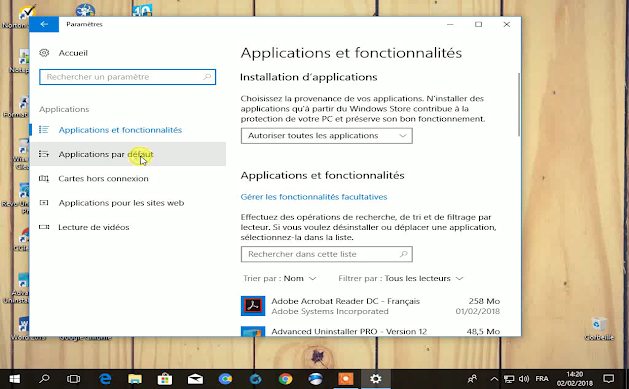Click the Applications pour les sites web icon
The image size is (629, 389).
tap(44, 203)
